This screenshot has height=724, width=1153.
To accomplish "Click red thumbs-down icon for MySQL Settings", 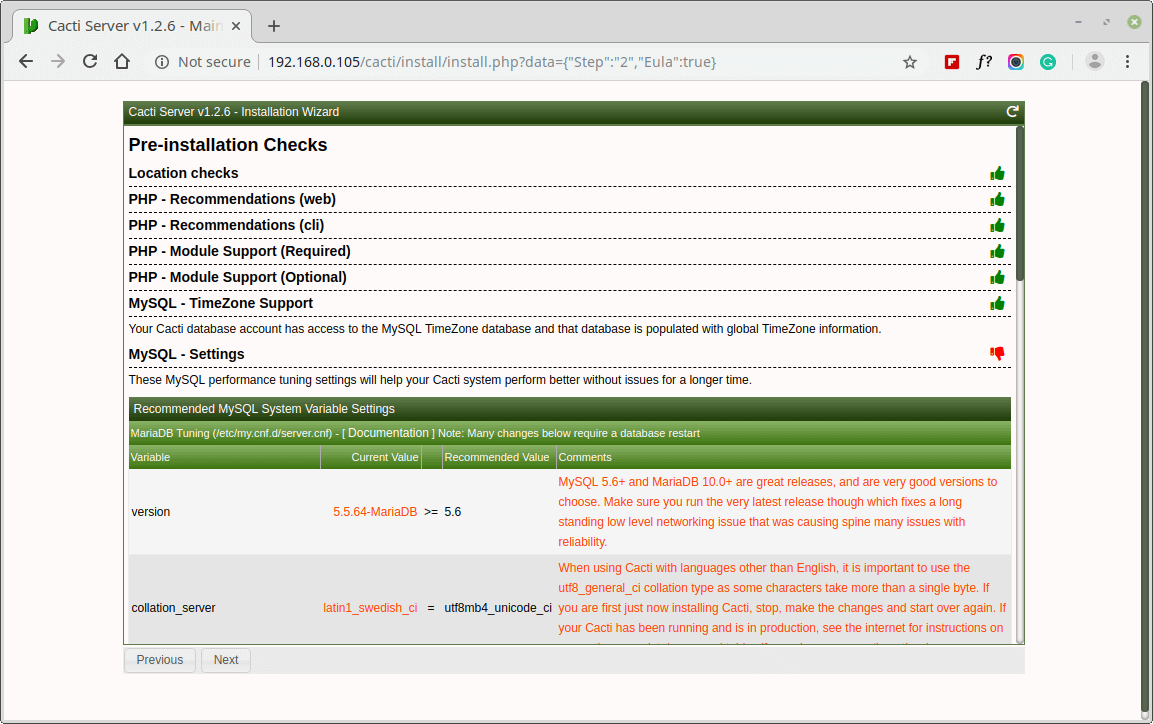I will 997,354.
